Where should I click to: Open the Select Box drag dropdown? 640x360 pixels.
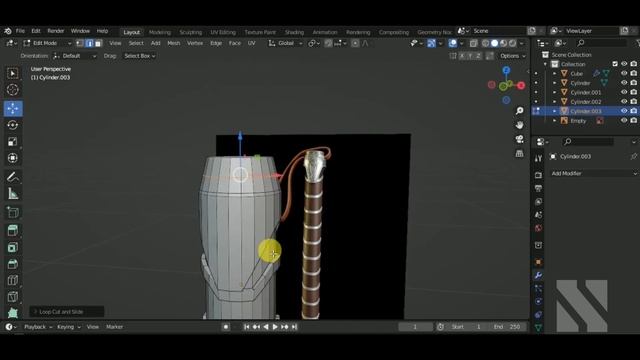pos(140,56)
